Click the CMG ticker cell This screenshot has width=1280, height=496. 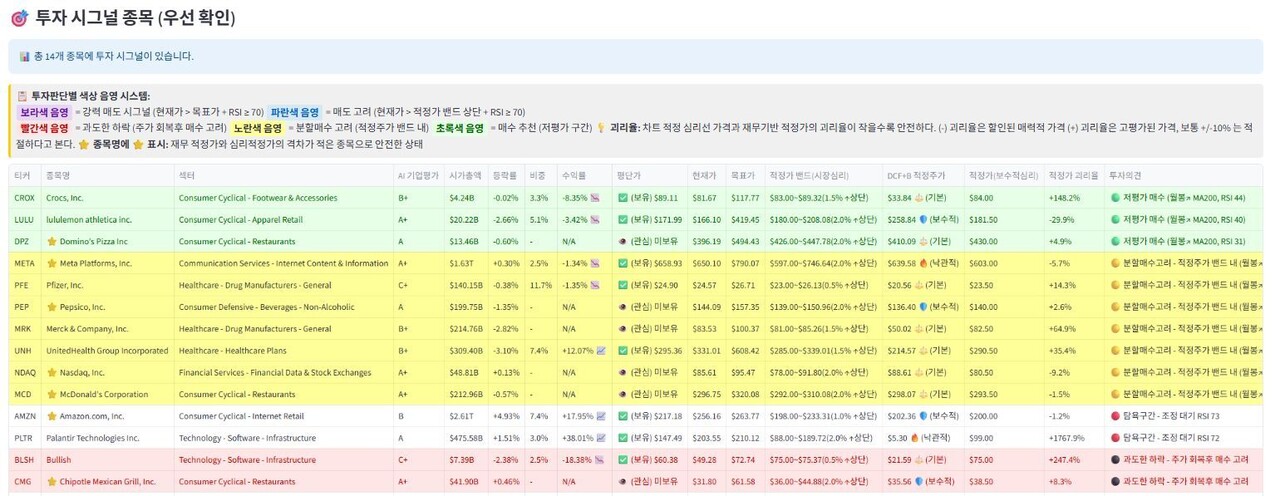tap(23, 481)
